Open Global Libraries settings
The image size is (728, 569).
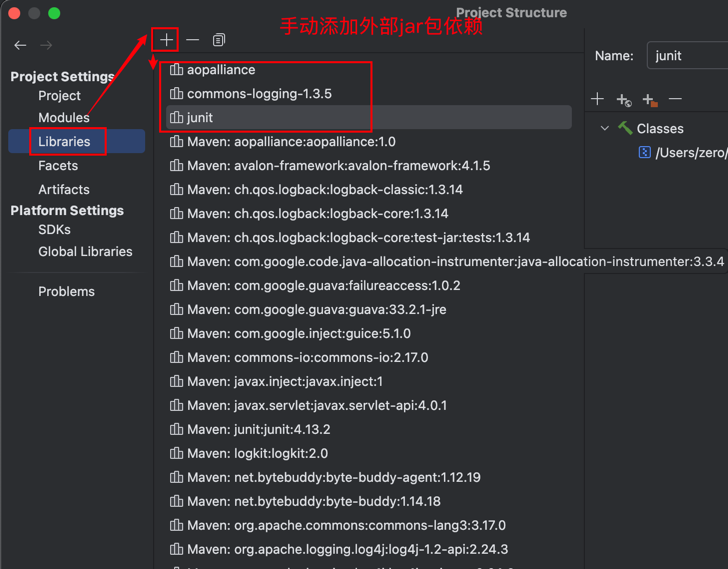85,251
